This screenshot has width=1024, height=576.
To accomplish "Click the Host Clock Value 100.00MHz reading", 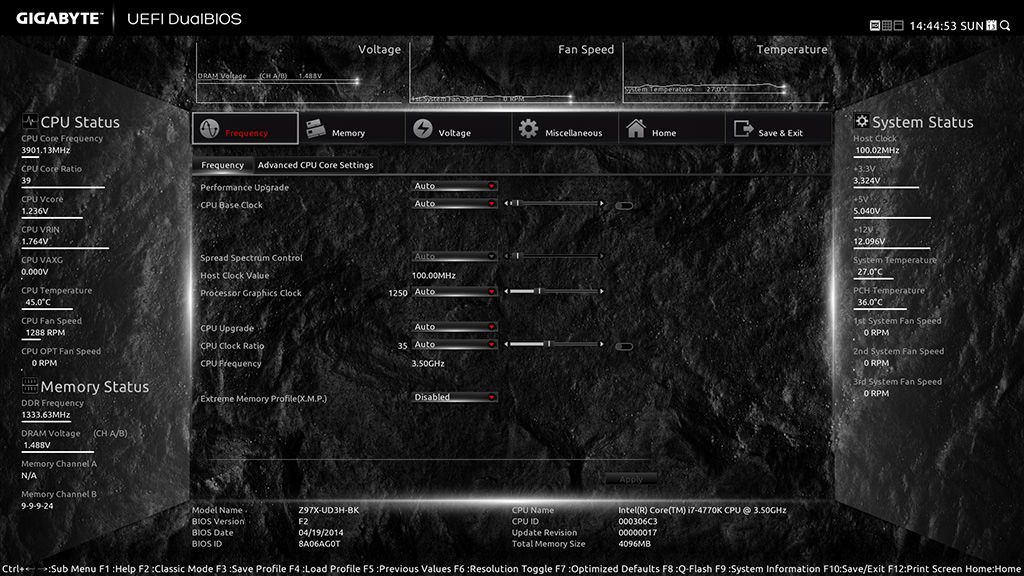I will coord(434,276).
